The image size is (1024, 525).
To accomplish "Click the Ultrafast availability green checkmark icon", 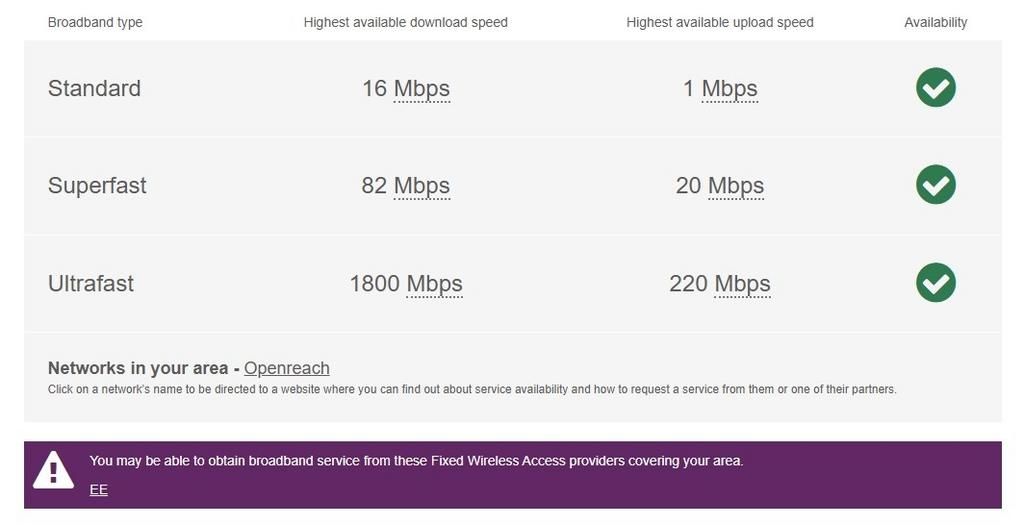I will pos(935,282).
